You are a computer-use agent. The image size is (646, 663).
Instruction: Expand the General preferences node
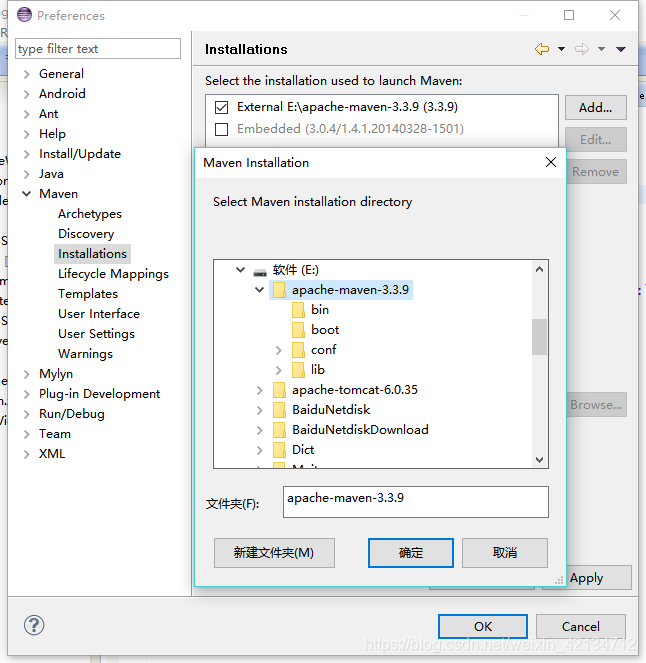click(x=27, y=74)
